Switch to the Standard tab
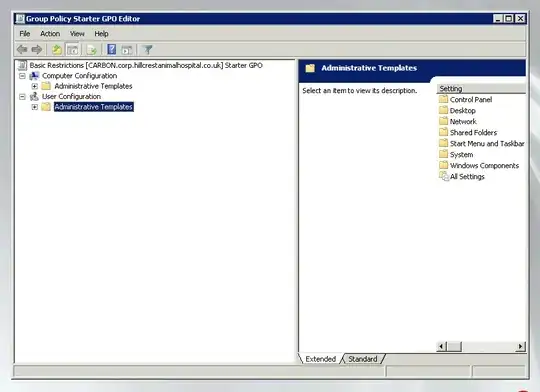The height and width of the screenshot is (392, 540). click(363, 359)
